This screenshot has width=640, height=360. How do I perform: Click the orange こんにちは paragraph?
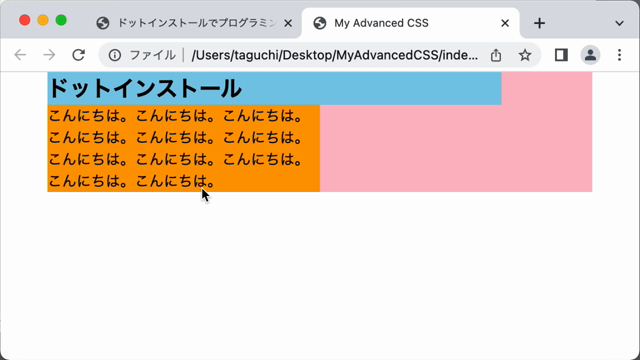184,148
